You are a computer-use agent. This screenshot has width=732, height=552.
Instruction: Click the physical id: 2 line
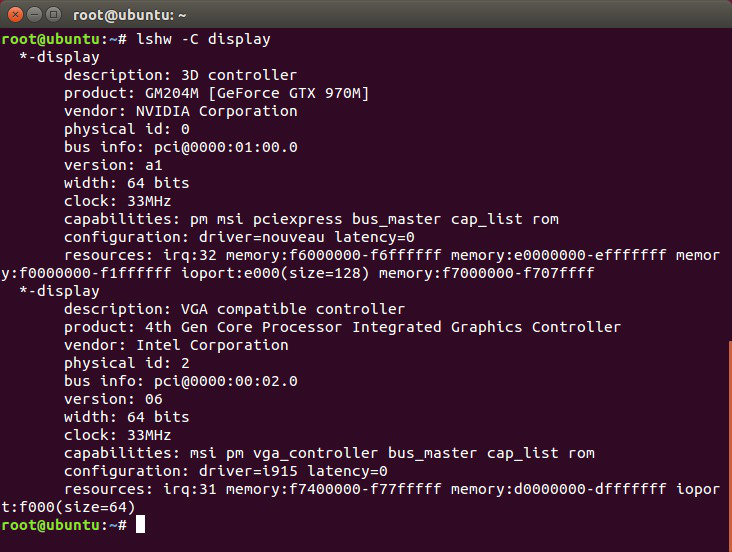pyautogui.click(x=127, y=363)
